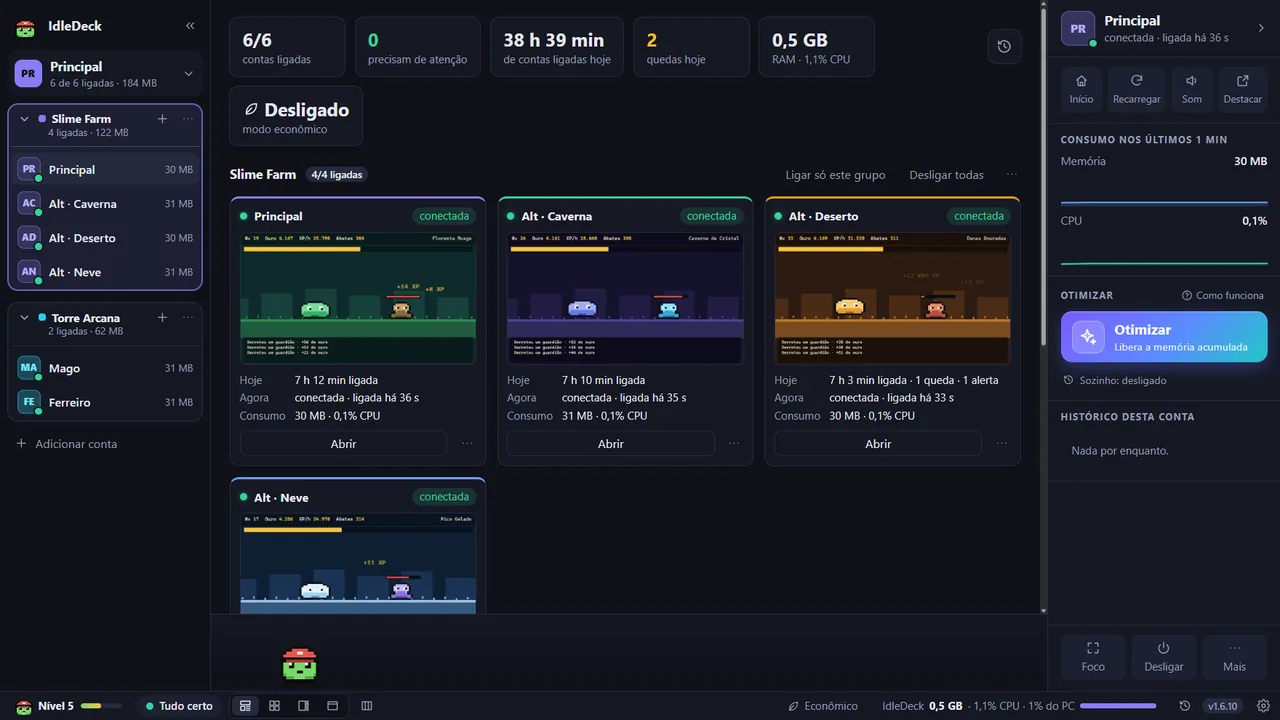Select the Alt · Neve account in the sidebar
Viewport: 1280px width, 720px height.
point(105,272)
